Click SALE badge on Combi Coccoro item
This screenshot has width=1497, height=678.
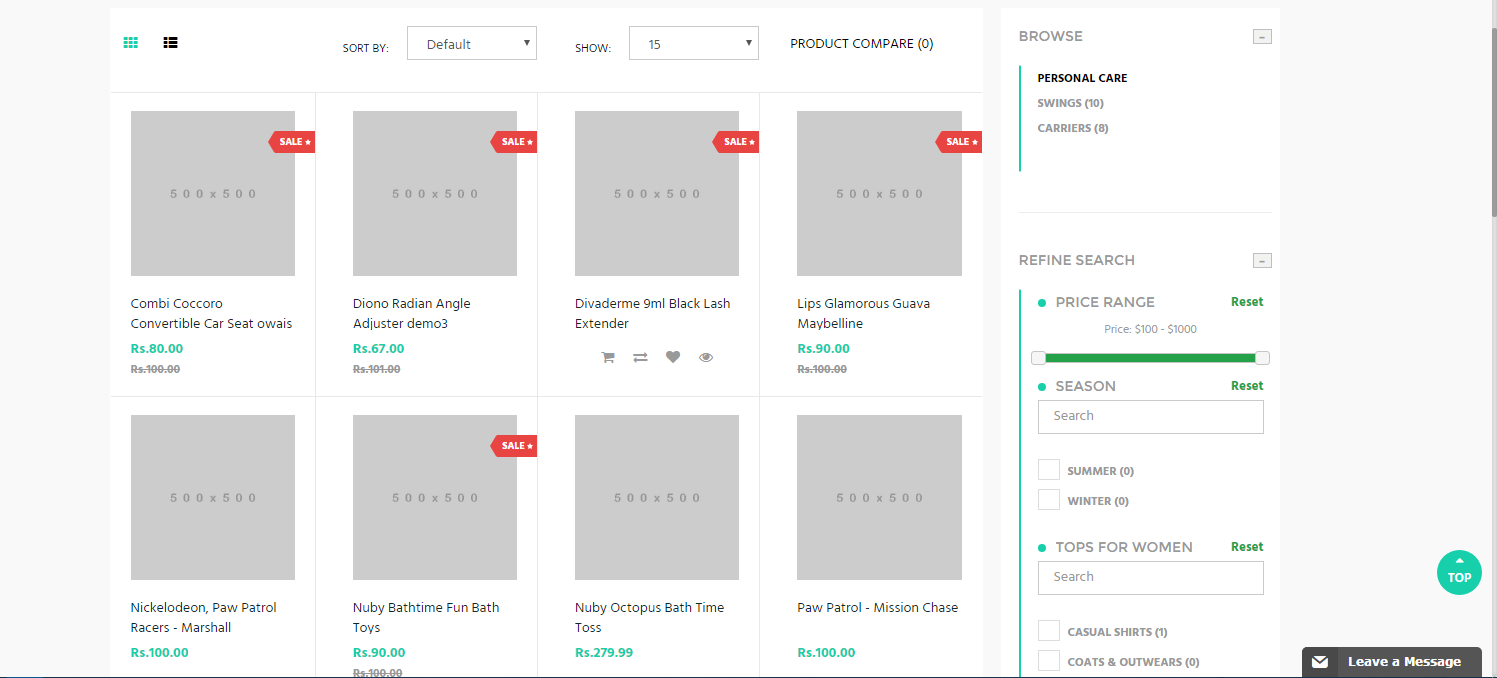(x=292, y=142)
